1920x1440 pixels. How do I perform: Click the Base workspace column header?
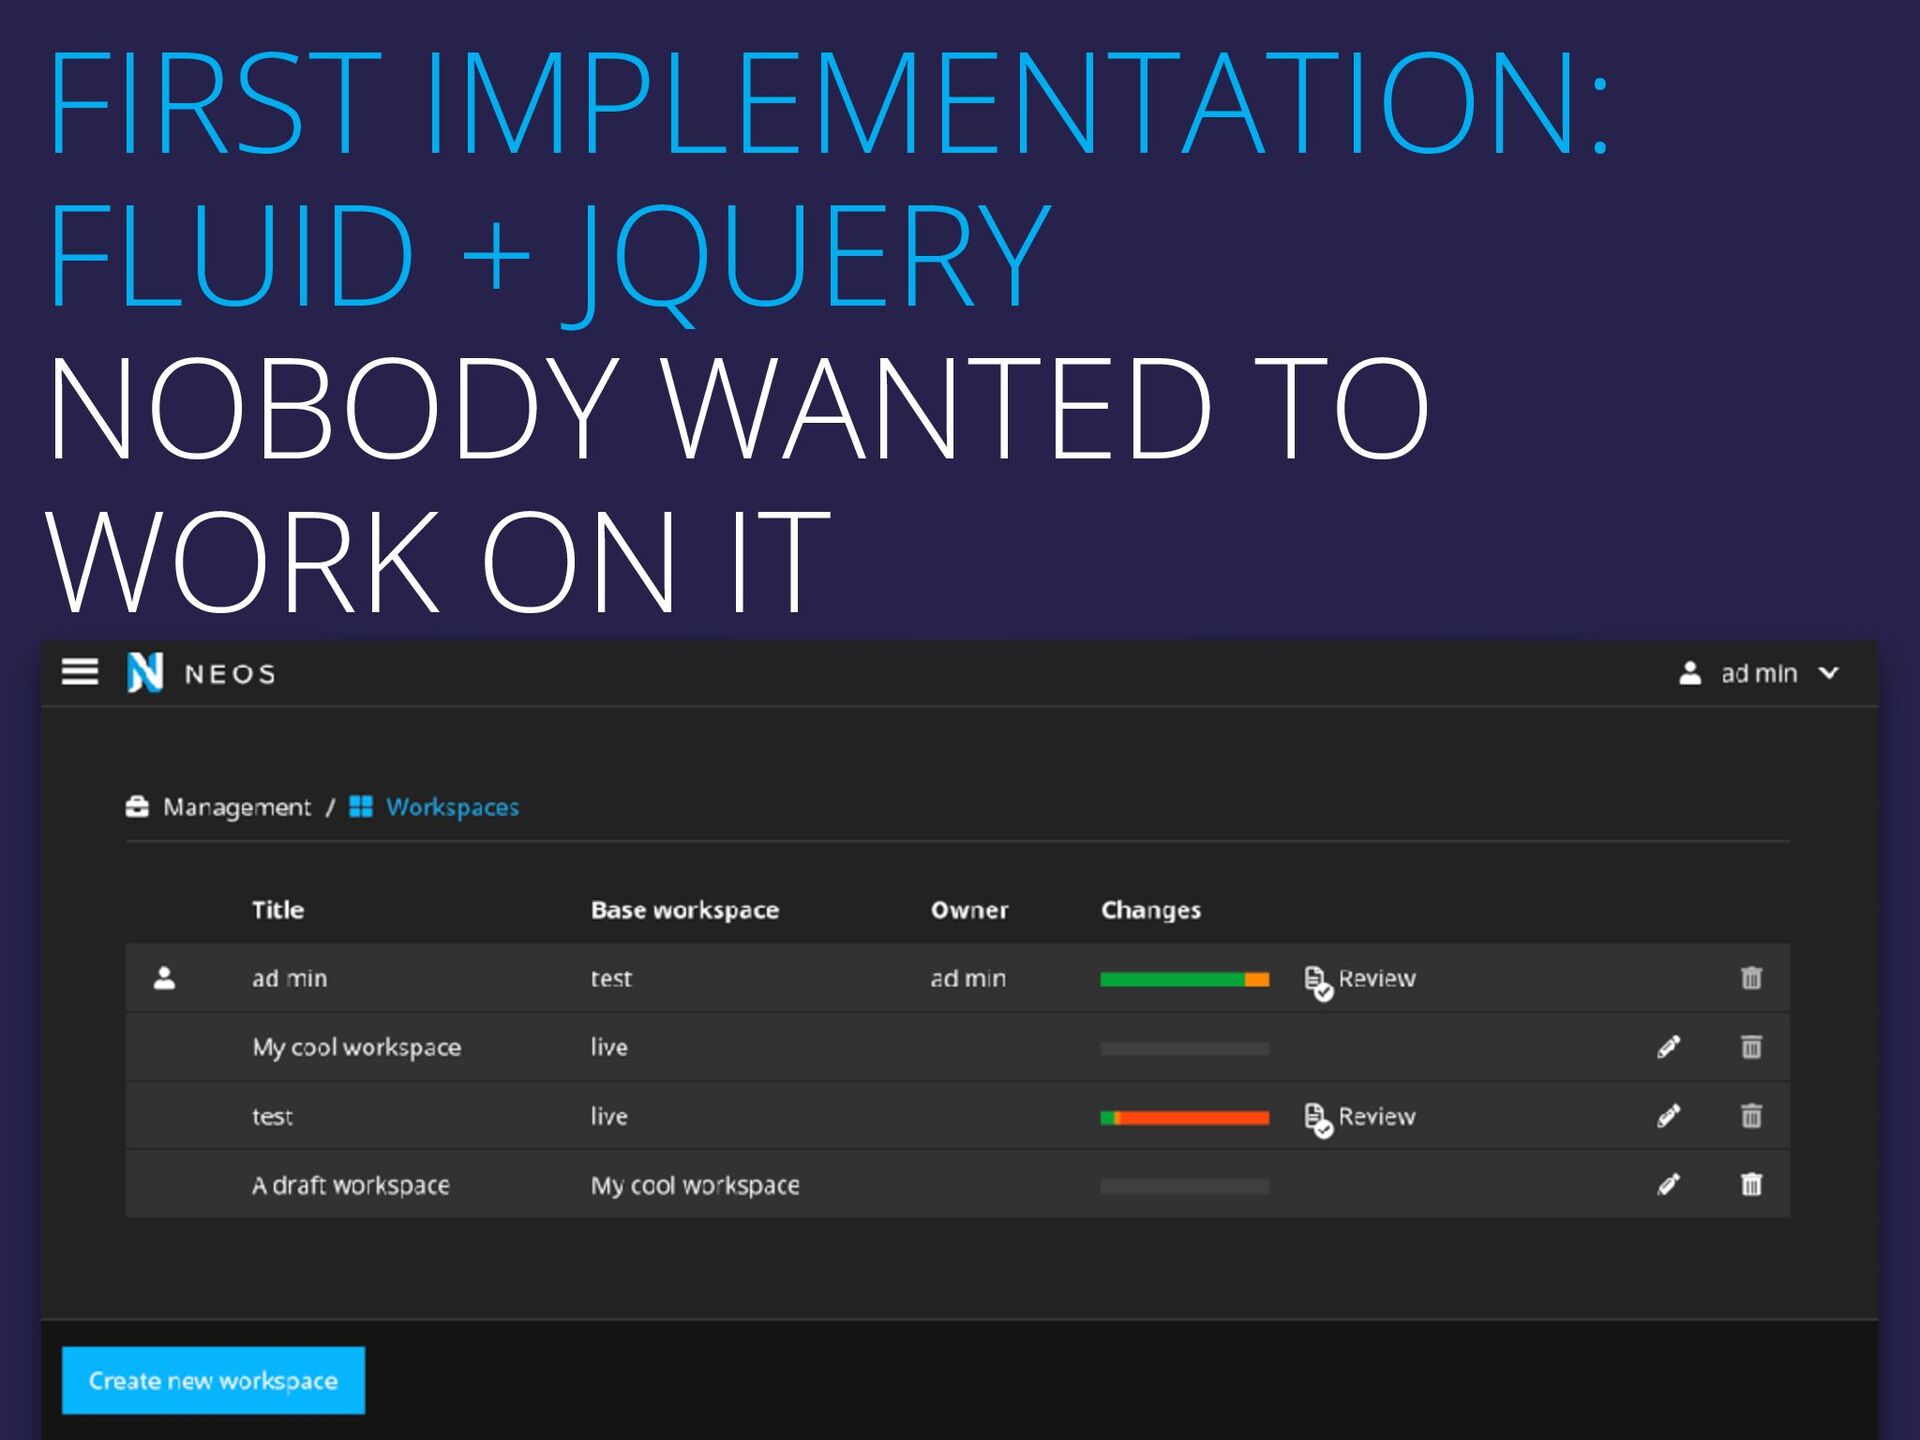tap(685, 910)
